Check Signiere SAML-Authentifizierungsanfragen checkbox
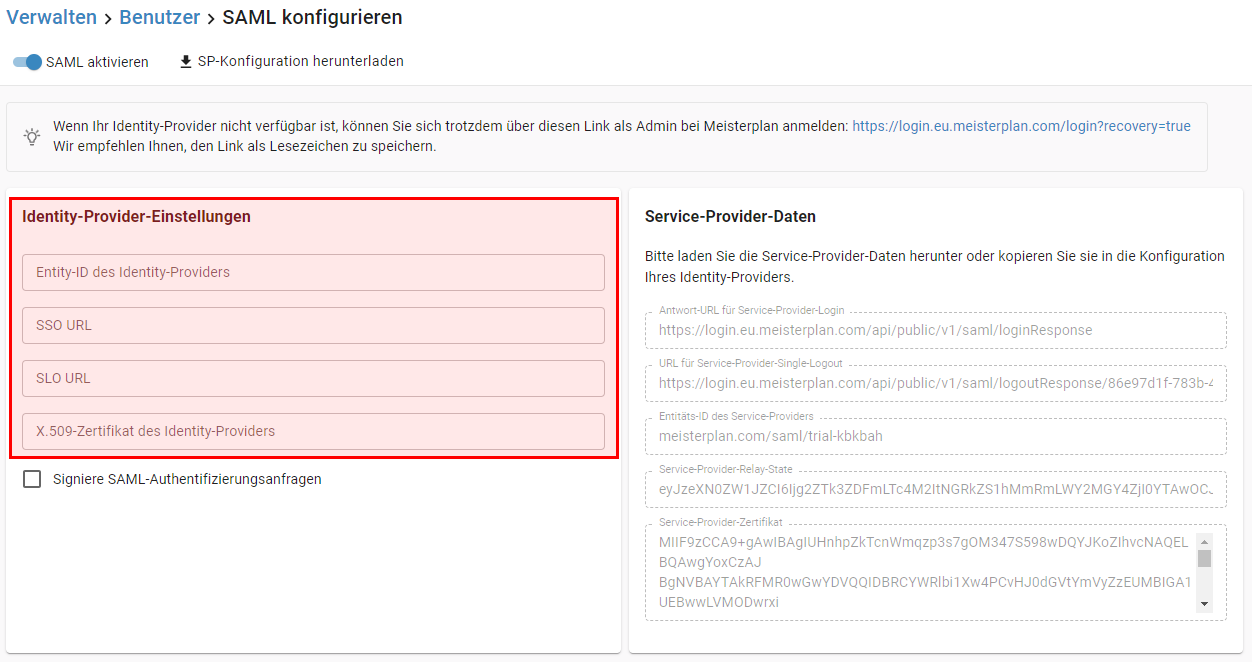 [x=33, y=479]
